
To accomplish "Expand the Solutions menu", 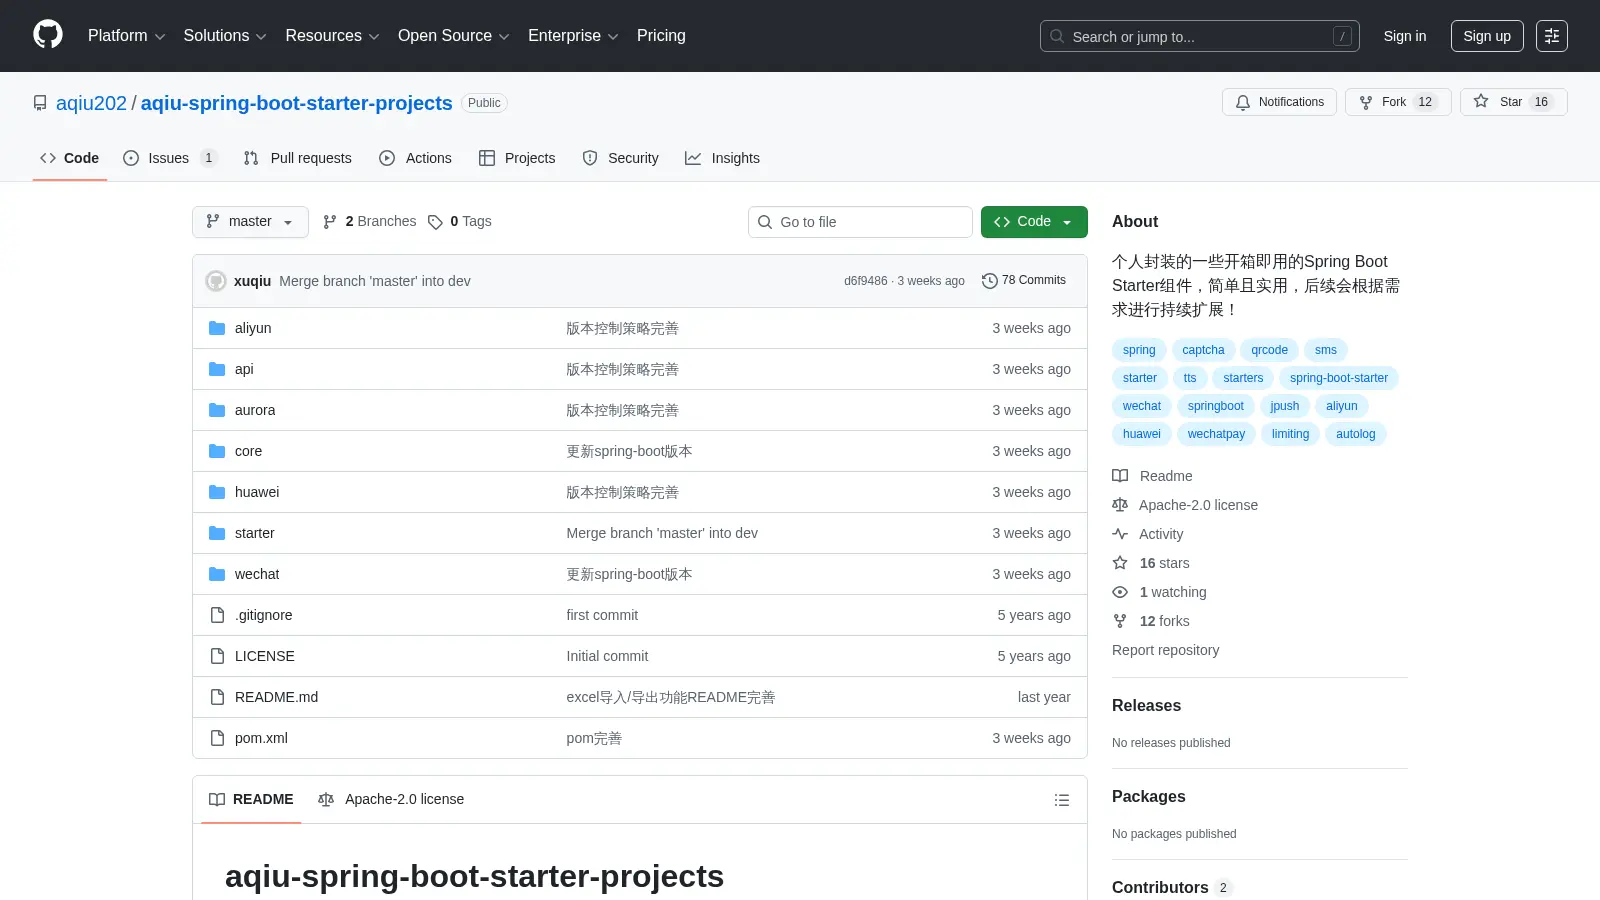I will click(225, 36).
